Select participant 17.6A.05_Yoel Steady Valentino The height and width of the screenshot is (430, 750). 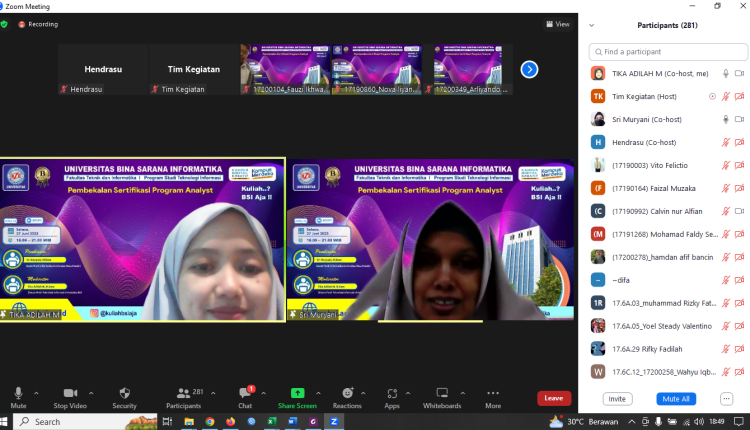(668, 326)
